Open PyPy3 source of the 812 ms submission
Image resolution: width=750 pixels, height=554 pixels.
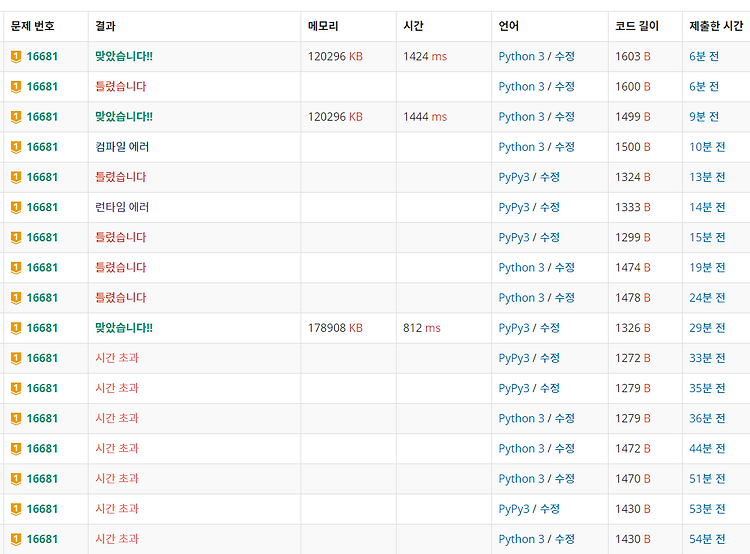[x=514, y=328]
